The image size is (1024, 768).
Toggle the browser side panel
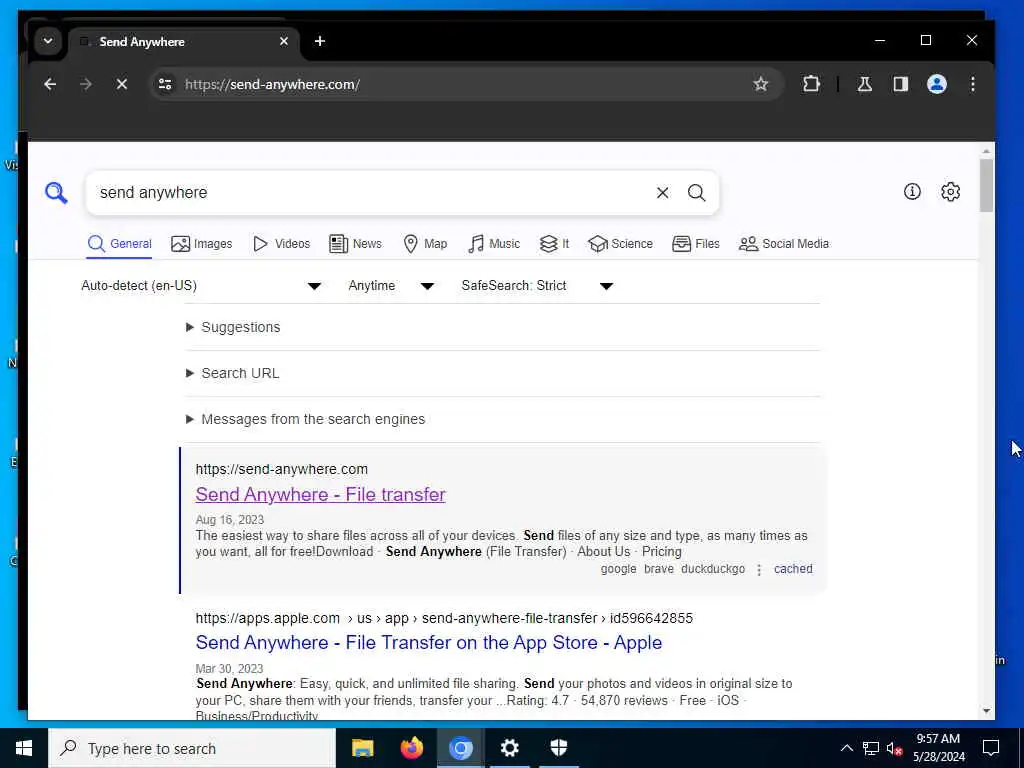point(901,84)
